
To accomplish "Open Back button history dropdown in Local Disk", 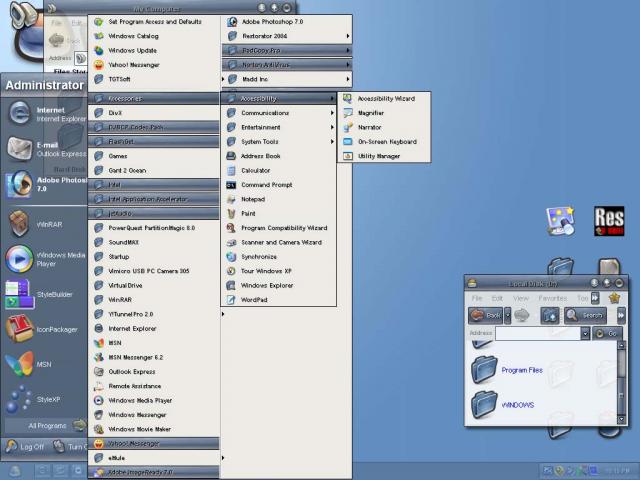I will click(x=507, y=316).
